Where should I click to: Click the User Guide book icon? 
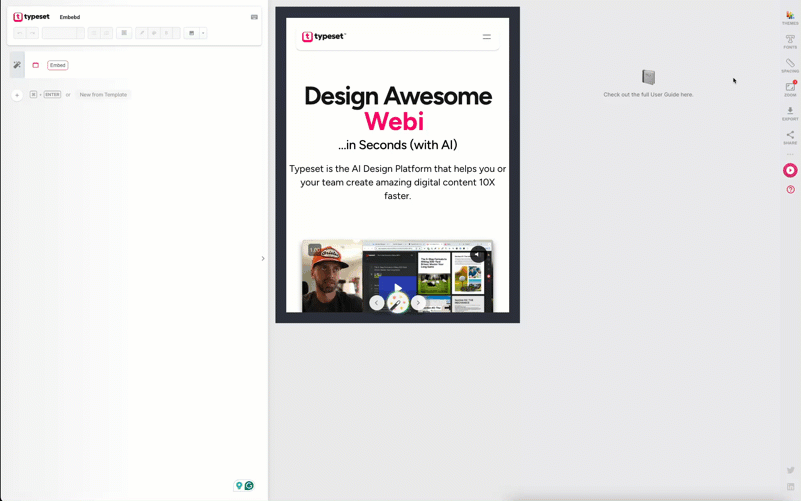[x=648, y=77]
